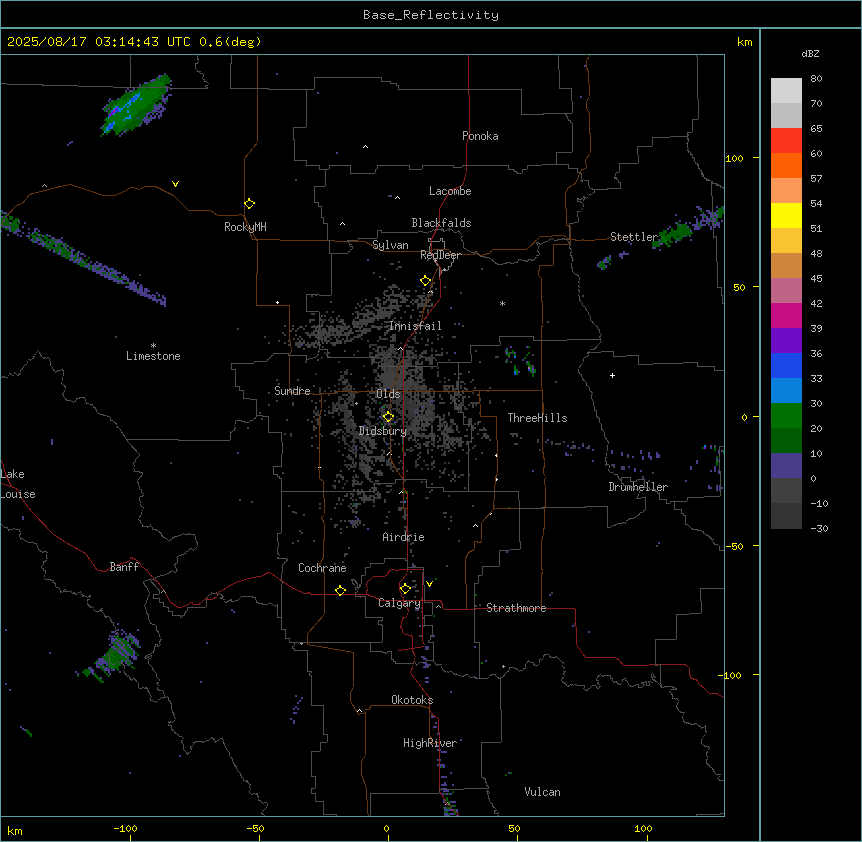Click the Cochrane label

coord(322,568)
